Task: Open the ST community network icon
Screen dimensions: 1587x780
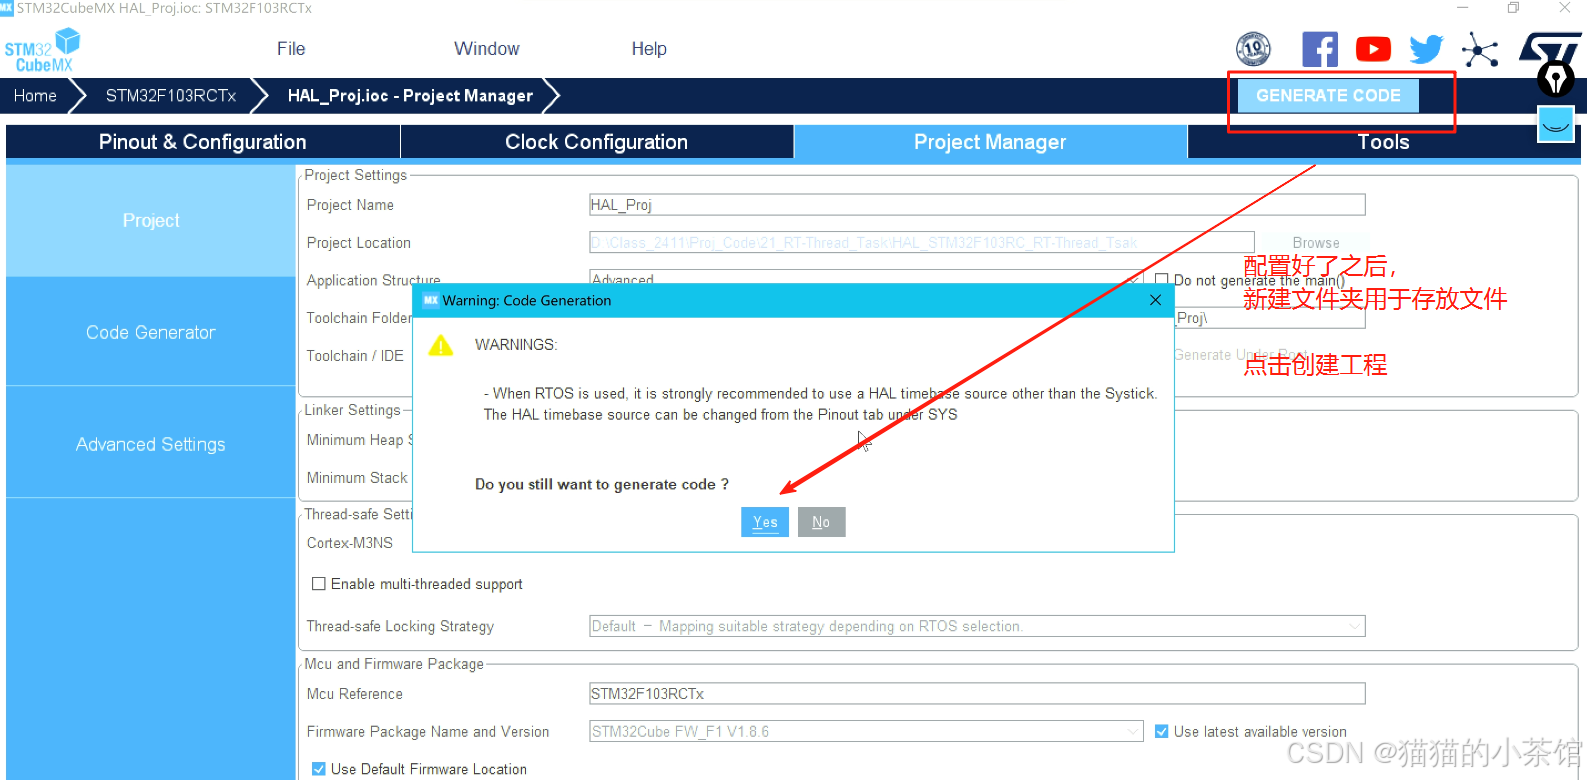Action: tap(1480, 50)
